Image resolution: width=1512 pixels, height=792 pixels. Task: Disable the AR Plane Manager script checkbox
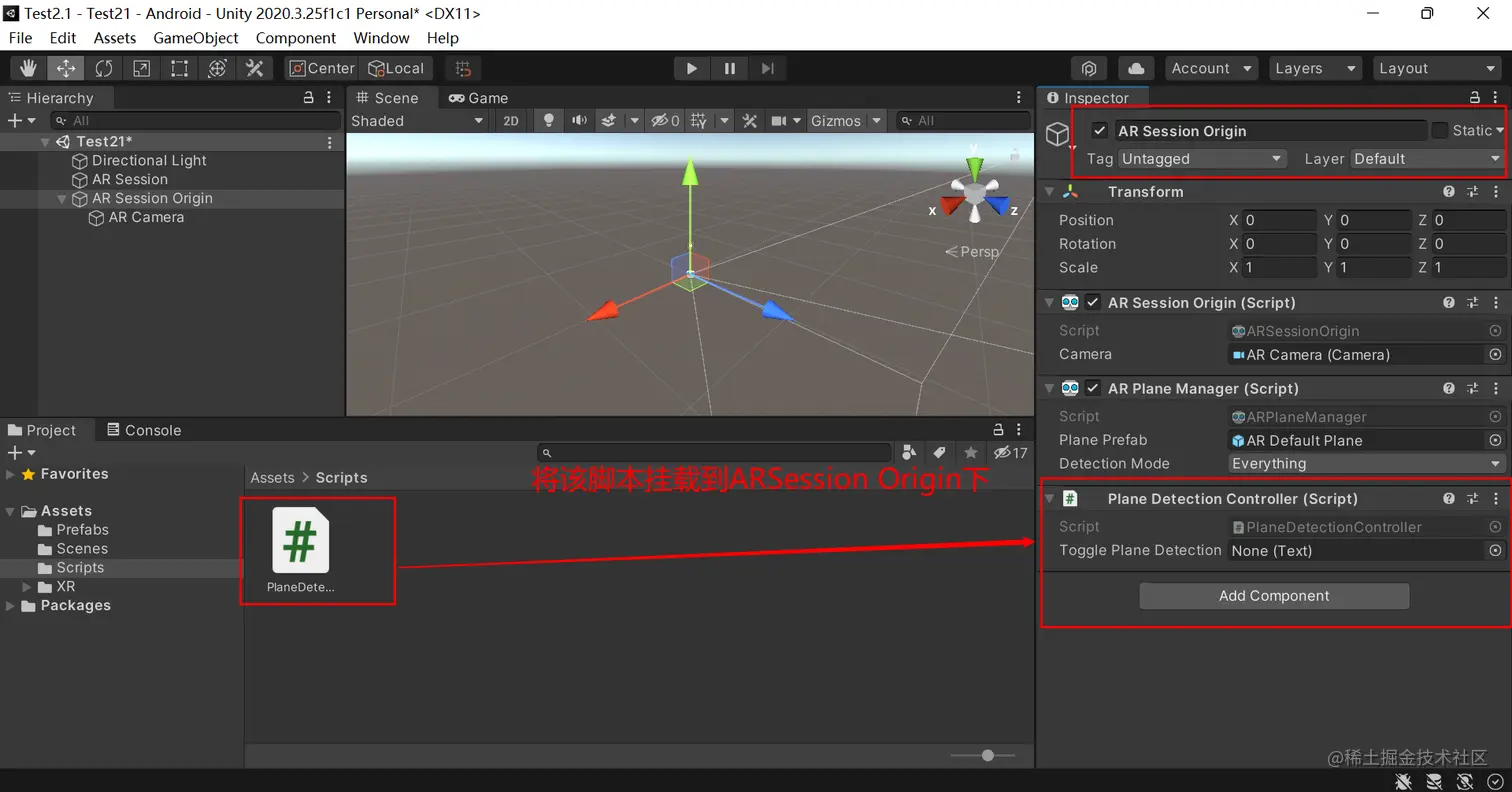tap(1093, 388)
